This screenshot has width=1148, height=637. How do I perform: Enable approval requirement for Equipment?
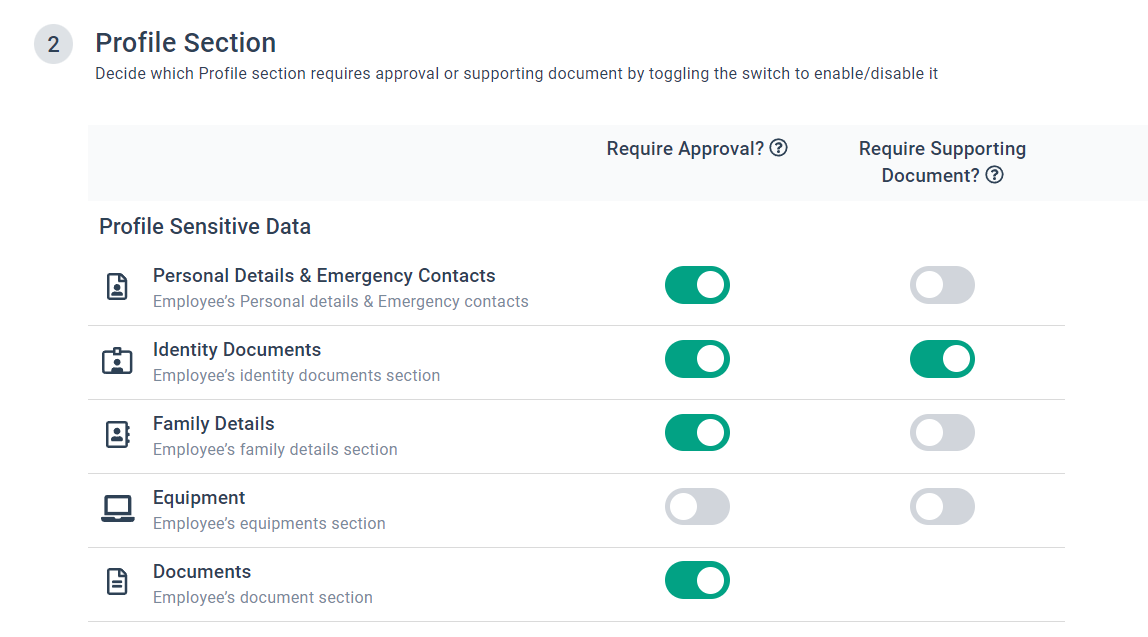click(697, 507)
